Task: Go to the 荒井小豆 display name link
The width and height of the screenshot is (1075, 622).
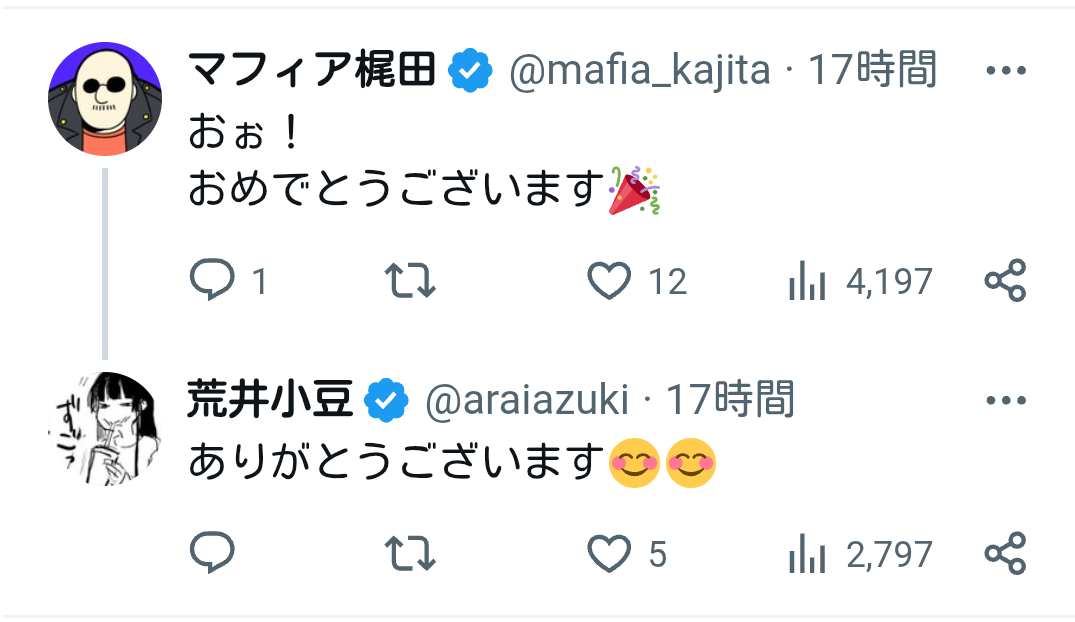Action: click(270, 401)
